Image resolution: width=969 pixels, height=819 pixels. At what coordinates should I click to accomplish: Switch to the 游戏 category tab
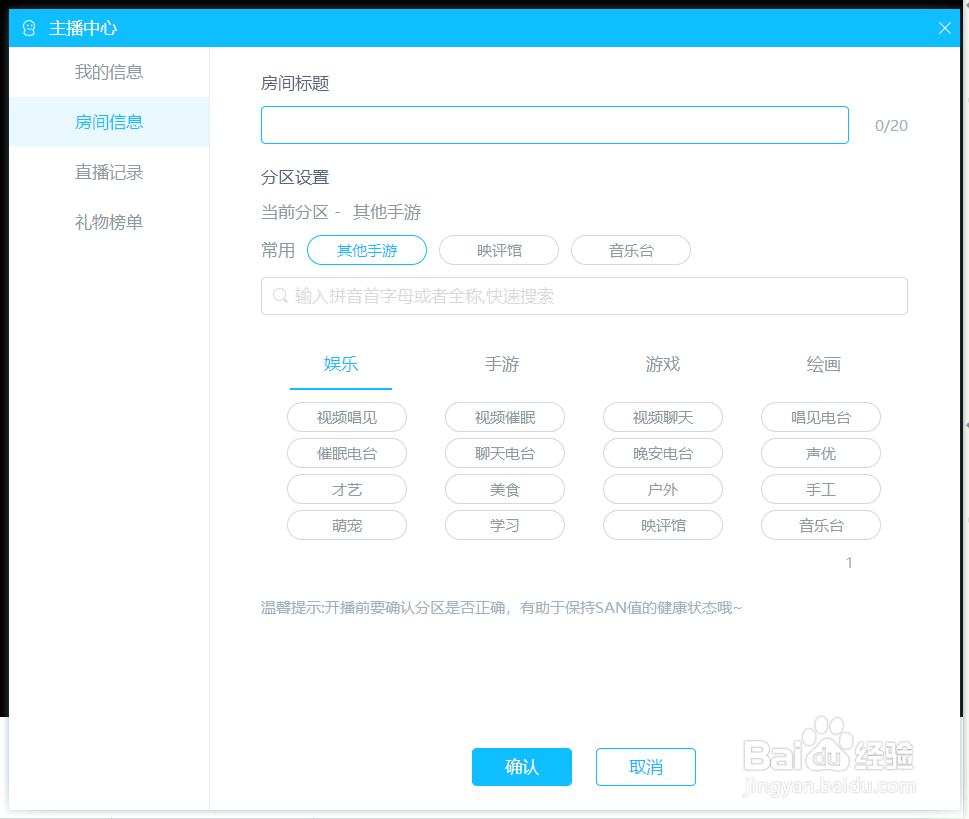(661, 365)
